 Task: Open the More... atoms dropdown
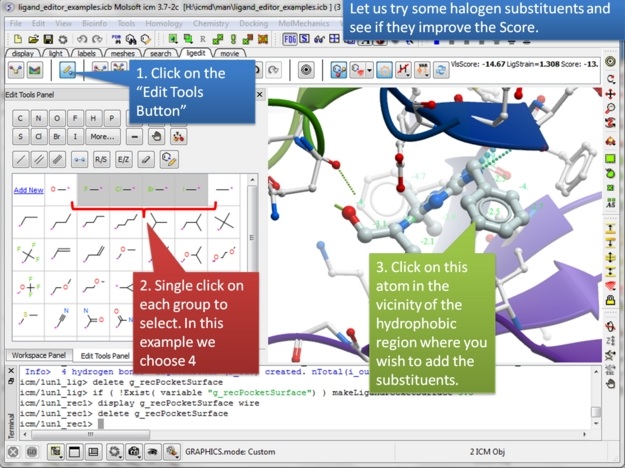tap(102, 137)
